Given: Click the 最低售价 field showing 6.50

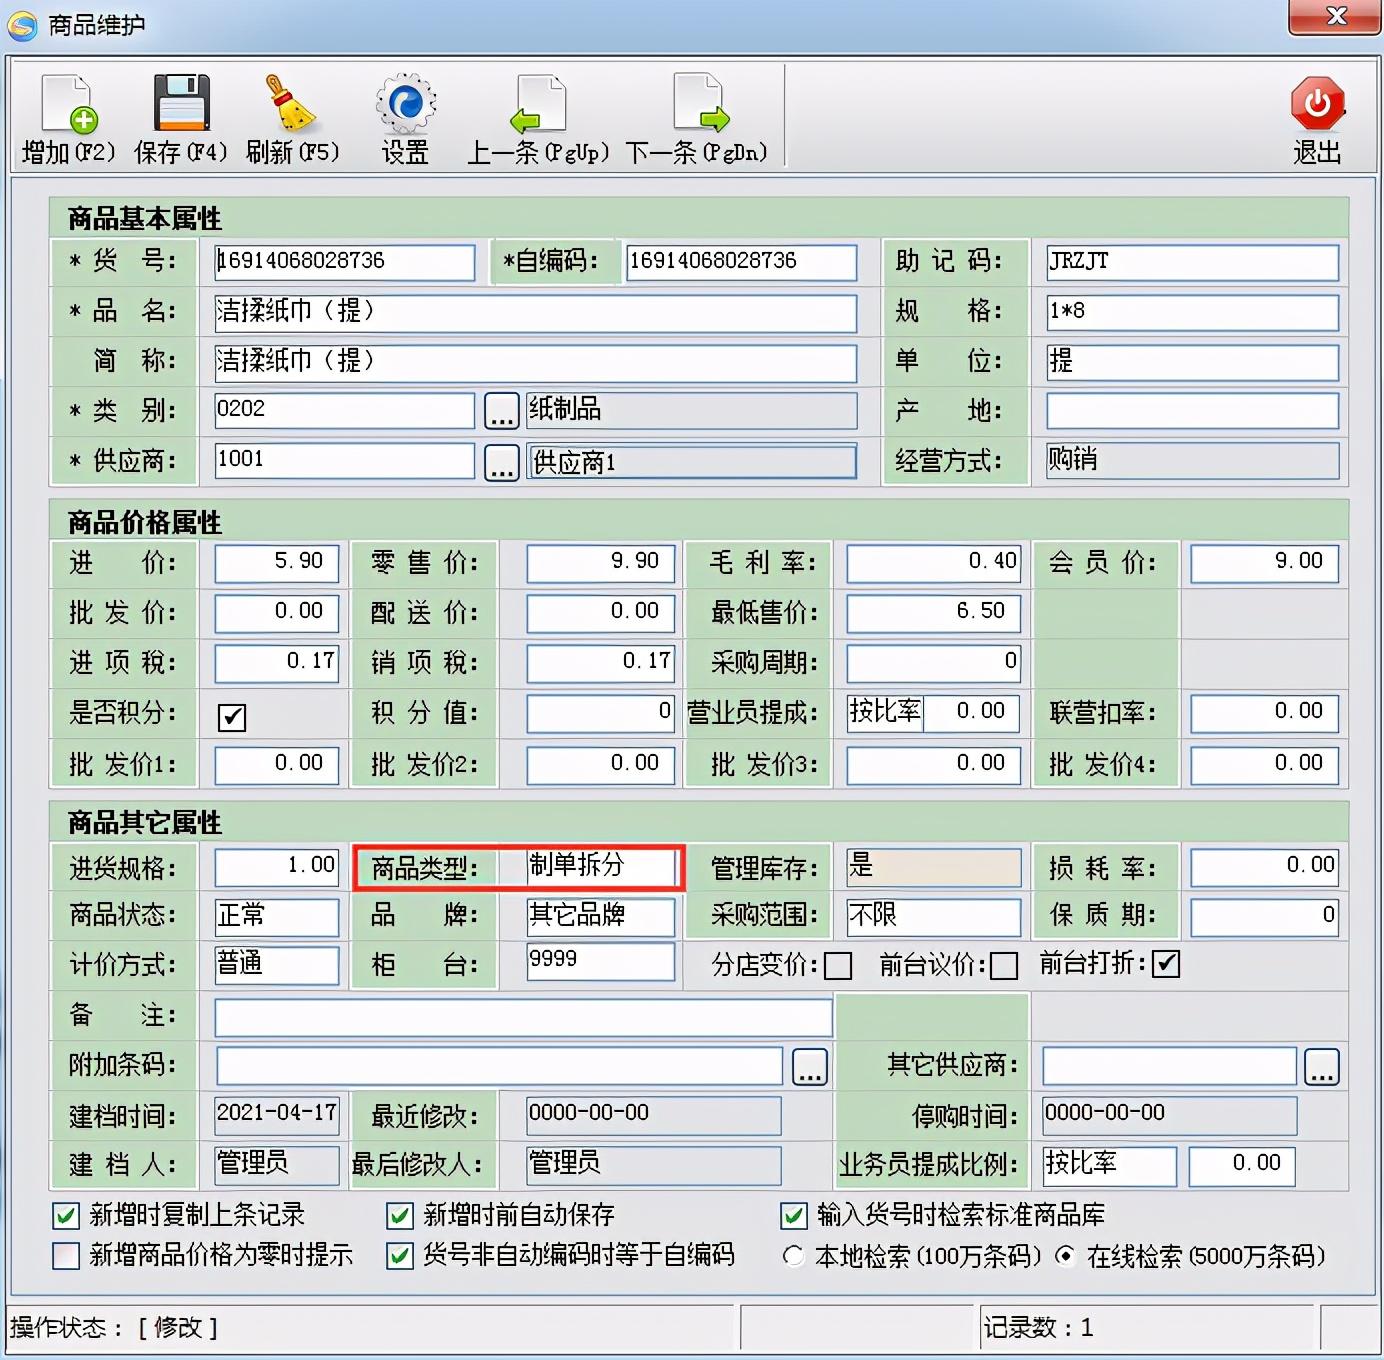Looking at the screenshot, I should [934, 612].
